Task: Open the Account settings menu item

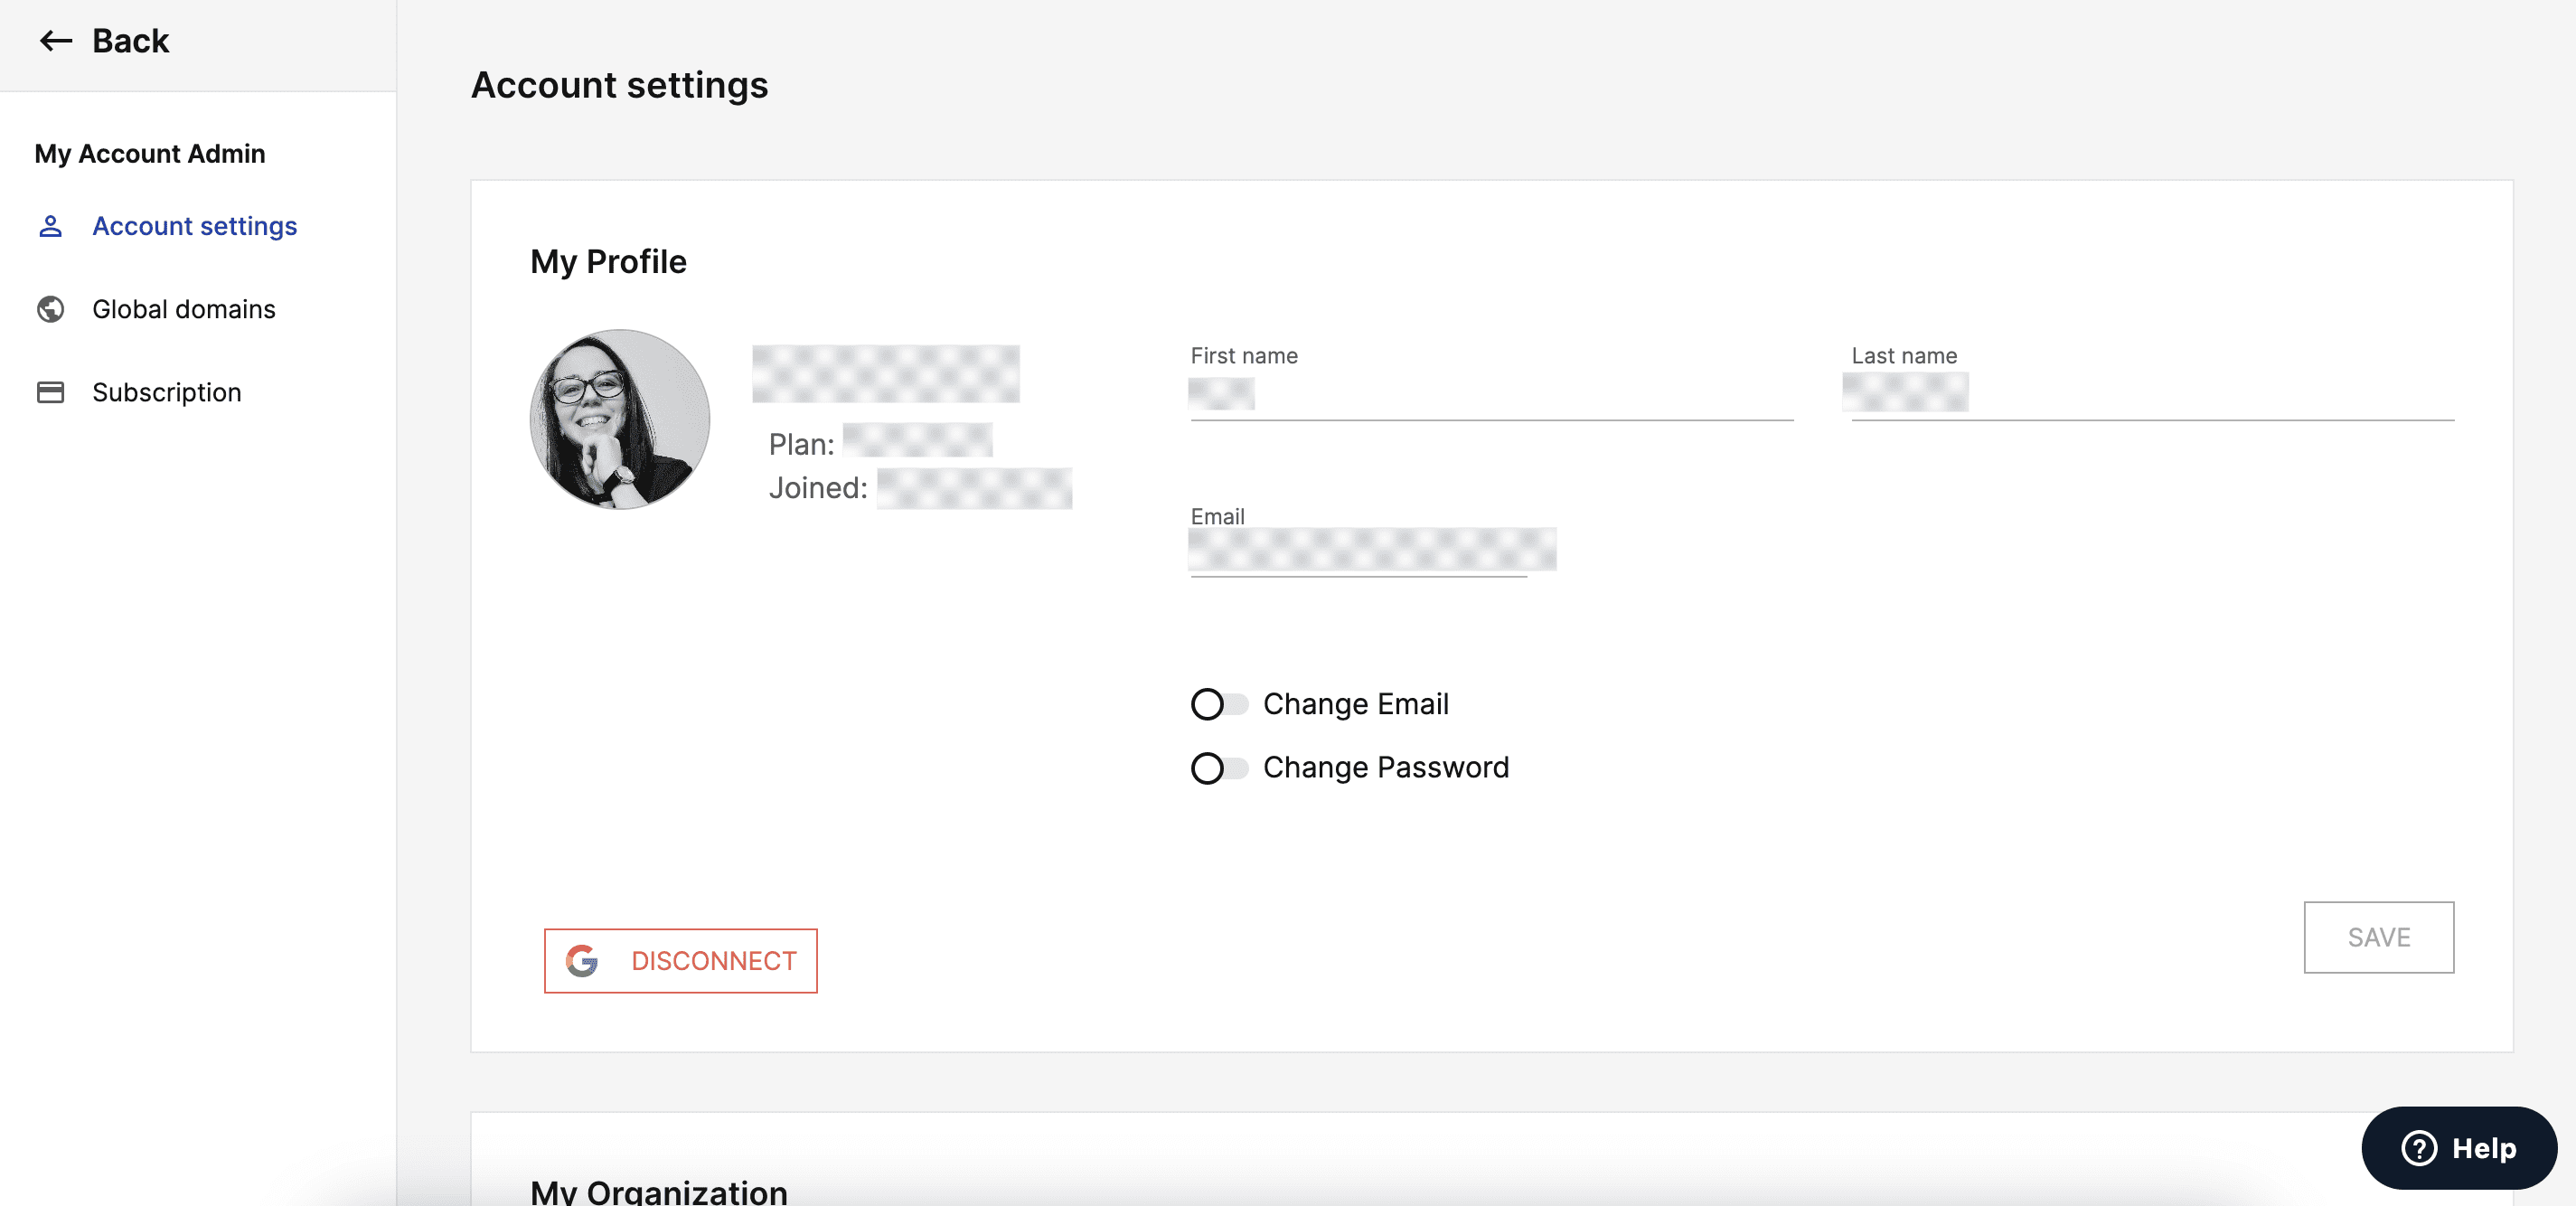Action: pyautogui.click(x=194, y=226)
